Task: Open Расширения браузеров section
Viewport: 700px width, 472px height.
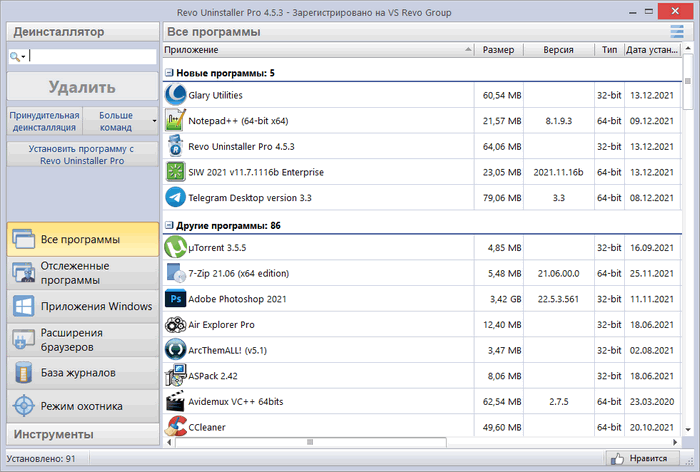Action: coord(83,340)
